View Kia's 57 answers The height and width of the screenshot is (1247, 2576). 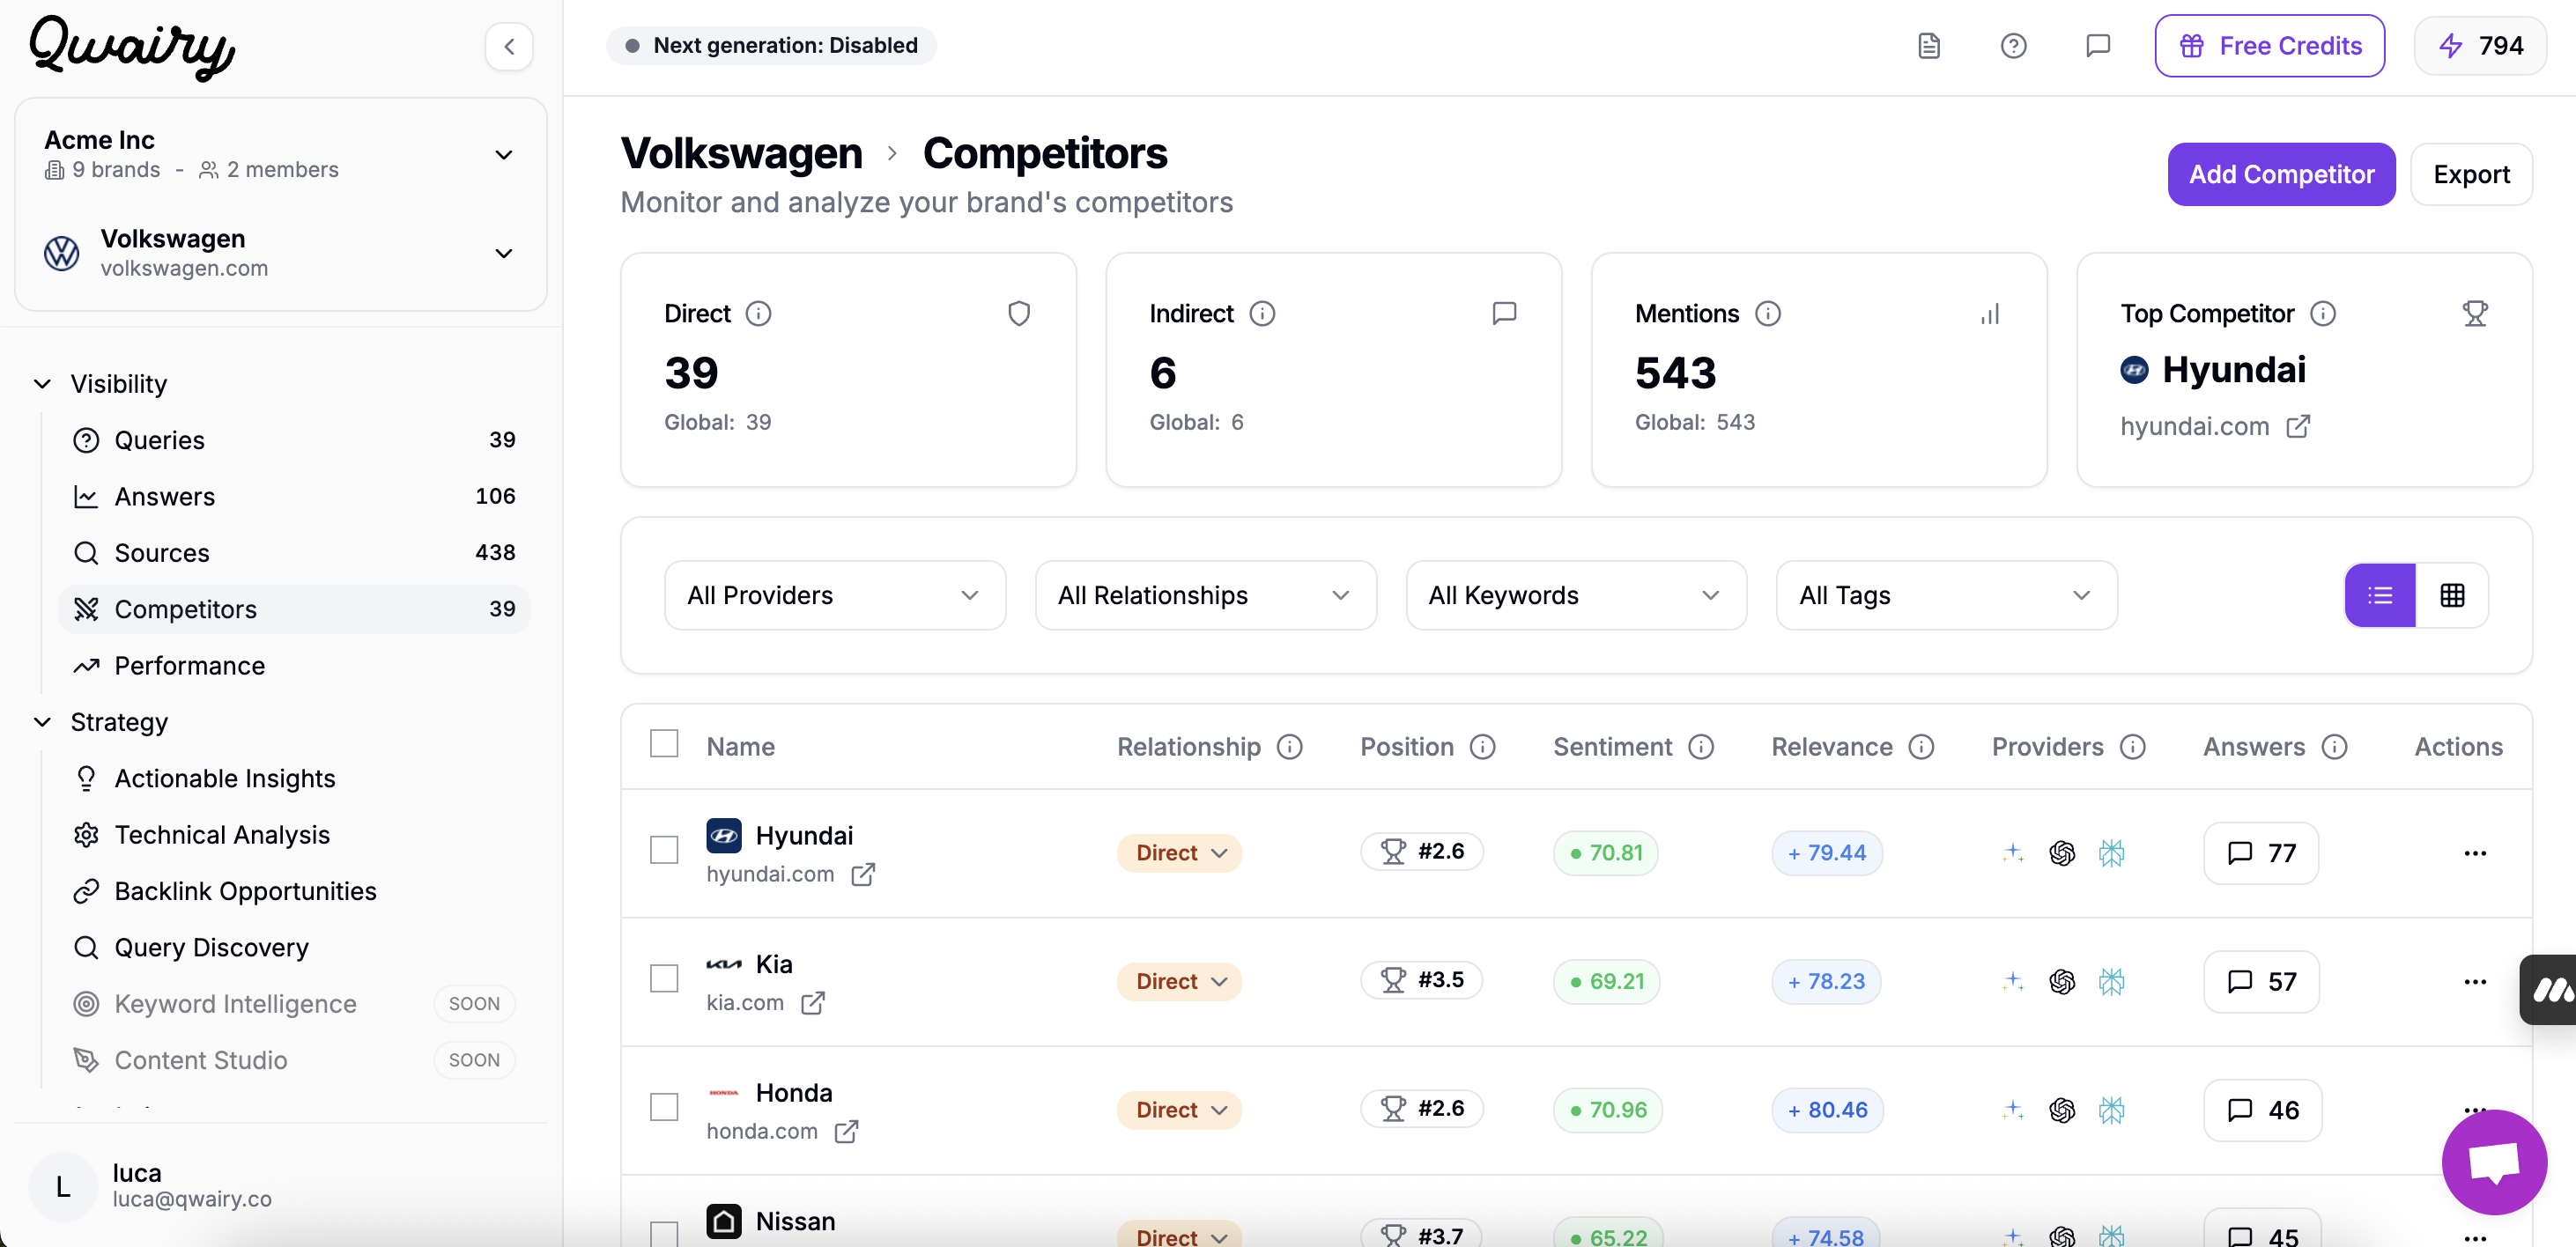pos(2262,982)
